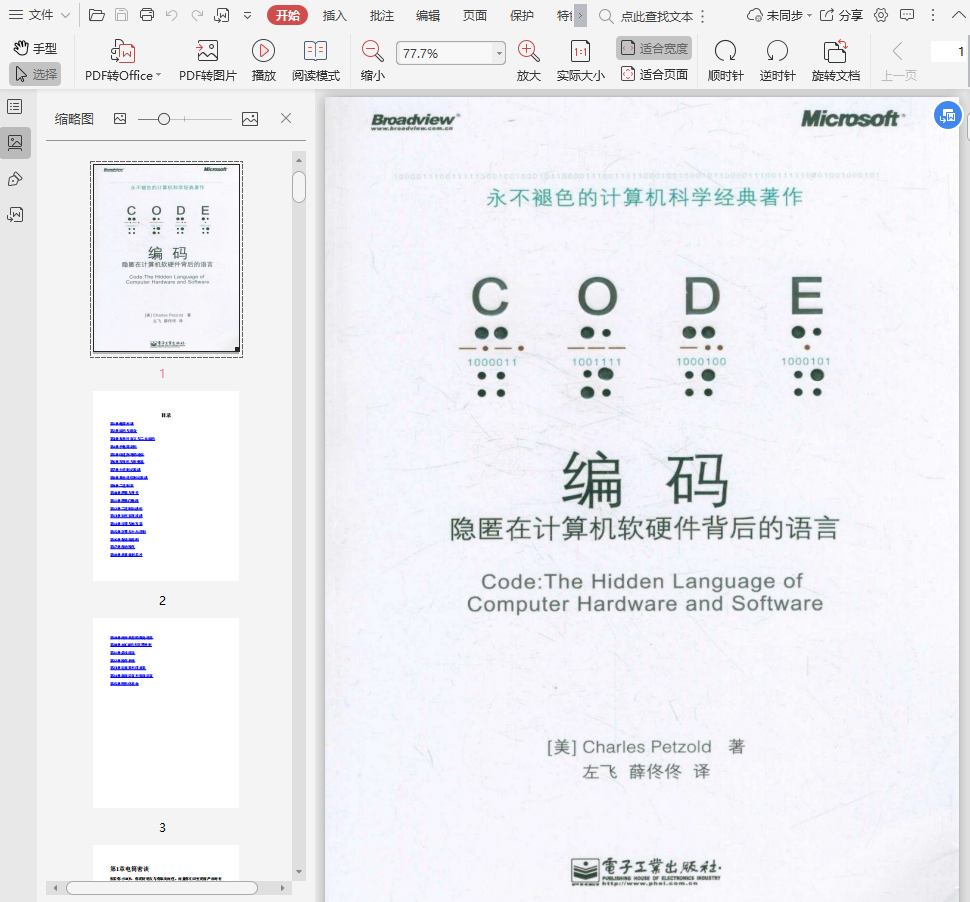Go to 上一页 previous page

[x=898, y=61]
